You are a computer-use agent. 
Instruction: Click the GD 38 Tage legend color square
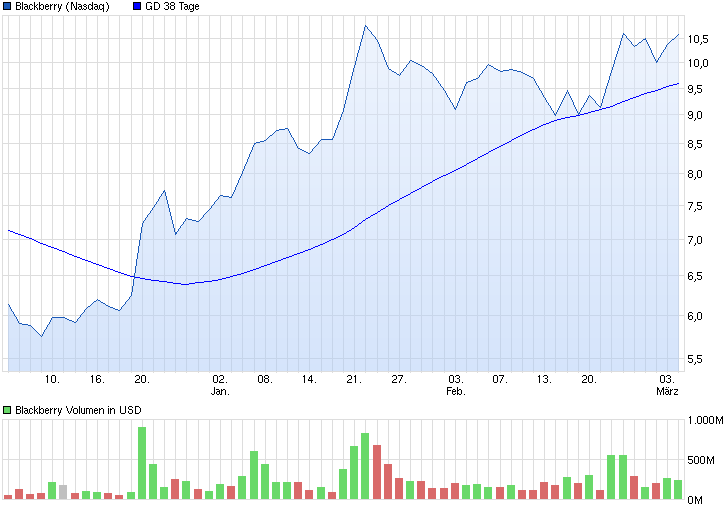137,7
